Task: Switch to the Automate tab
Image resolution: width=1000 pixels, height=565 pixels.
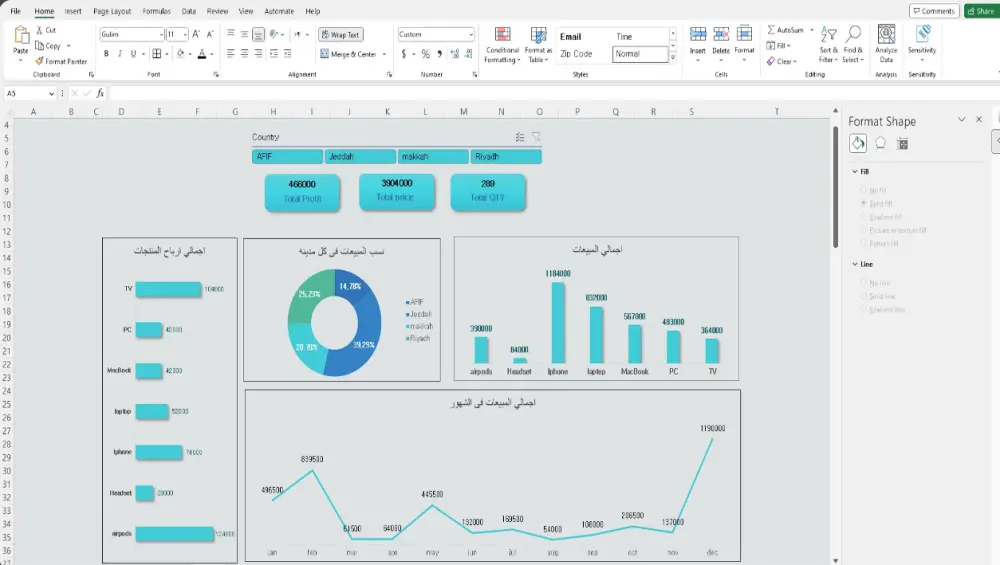Action: [279, 11]
